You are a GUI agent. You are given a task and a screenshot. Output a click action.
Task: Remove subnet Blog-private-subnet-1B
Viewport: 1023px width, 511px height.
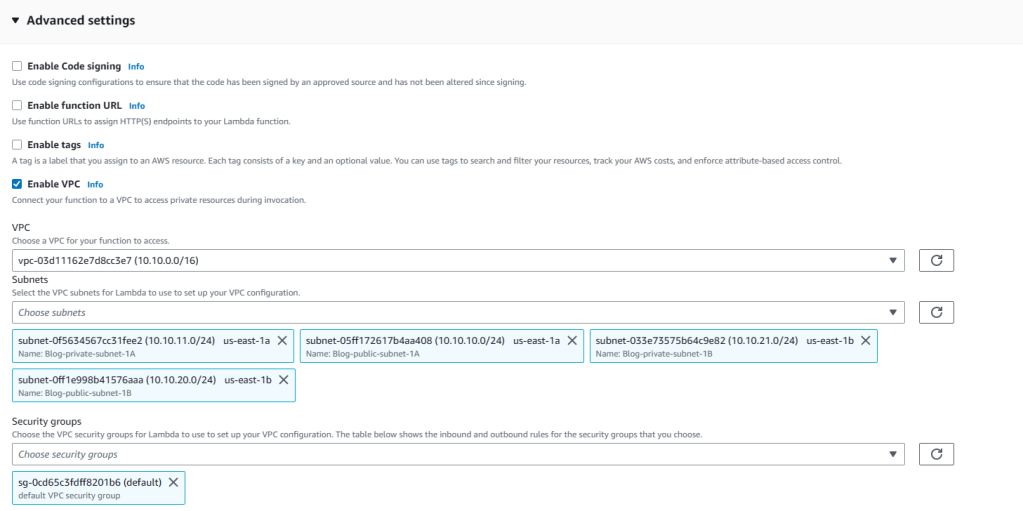tap(866, 340)
